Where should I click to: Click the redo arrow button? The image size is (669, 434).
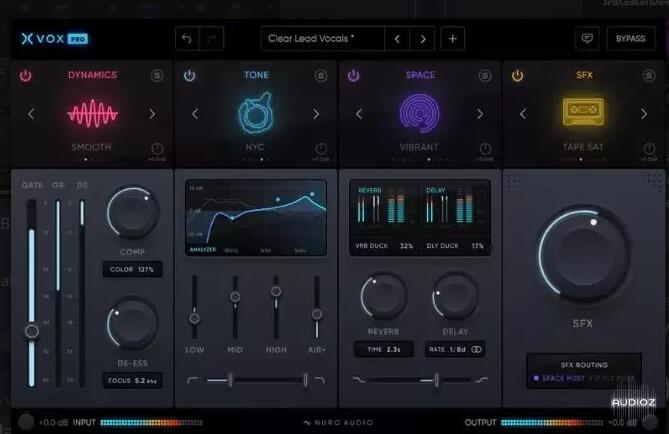click(212, 39)
